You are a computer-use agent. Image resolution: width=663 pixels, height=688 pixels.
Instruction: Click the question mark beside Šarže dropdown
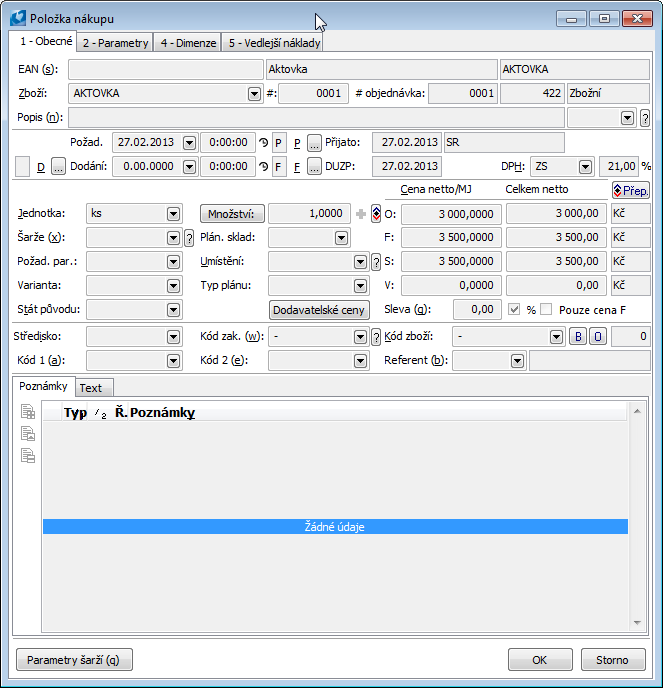tap(189, 238)
